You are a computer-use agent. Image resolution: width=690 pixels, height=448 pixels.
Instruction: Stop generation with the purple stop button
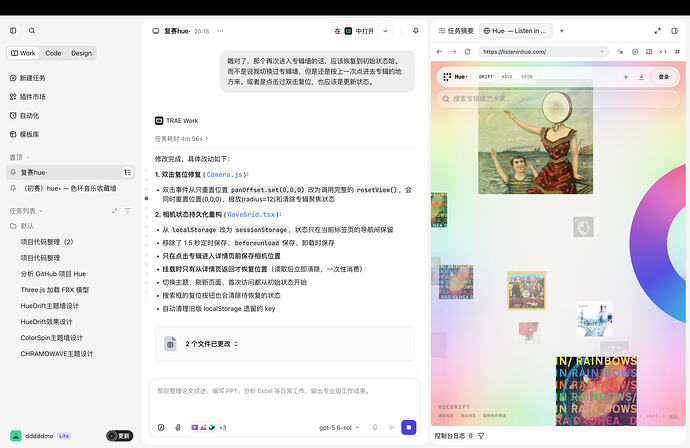[x=409, y=427]
